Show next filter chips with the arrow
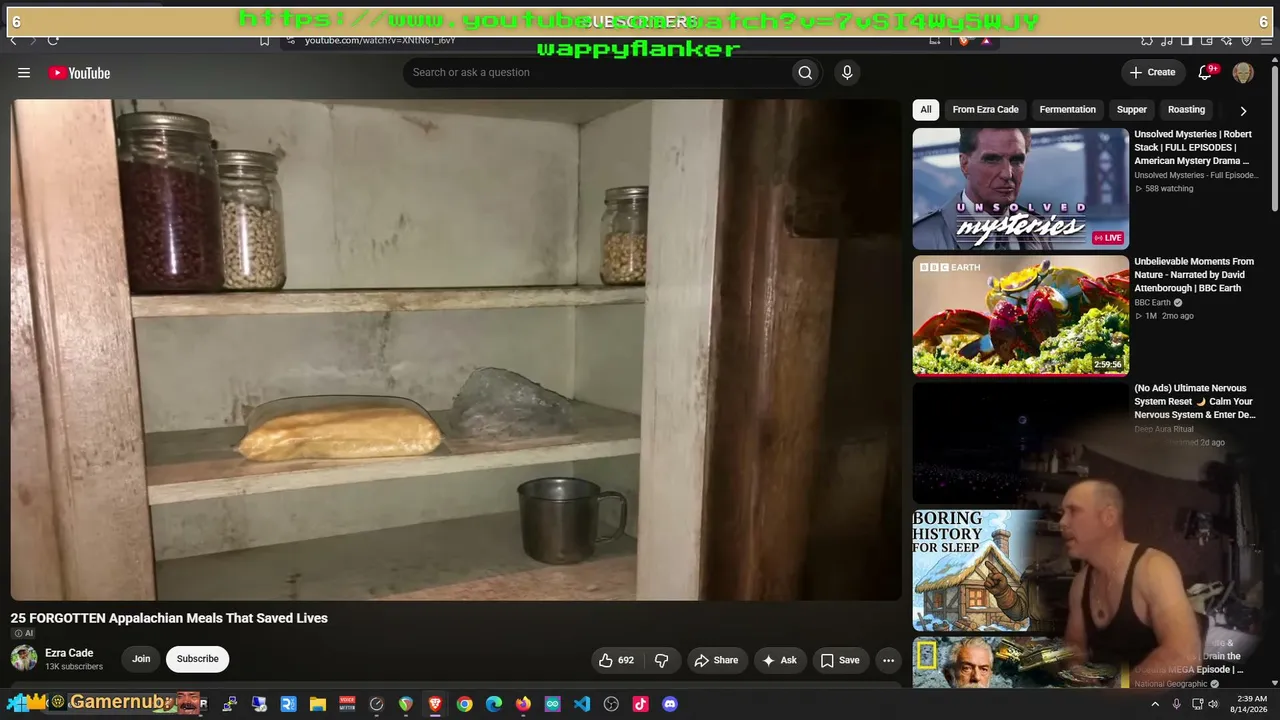Viewport: 1280px width, 720px height. coord(1243,110)
